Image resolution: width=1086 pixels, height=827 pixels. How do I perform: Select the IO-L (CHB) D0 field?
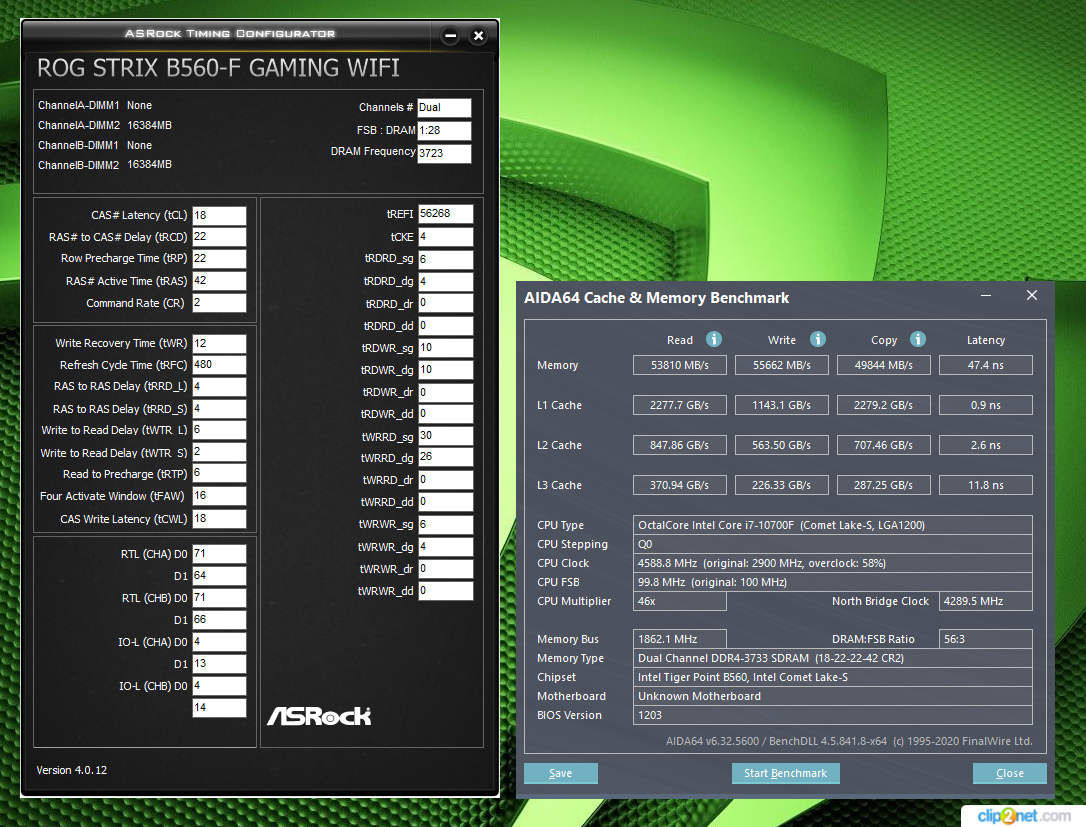pos(219,686)
